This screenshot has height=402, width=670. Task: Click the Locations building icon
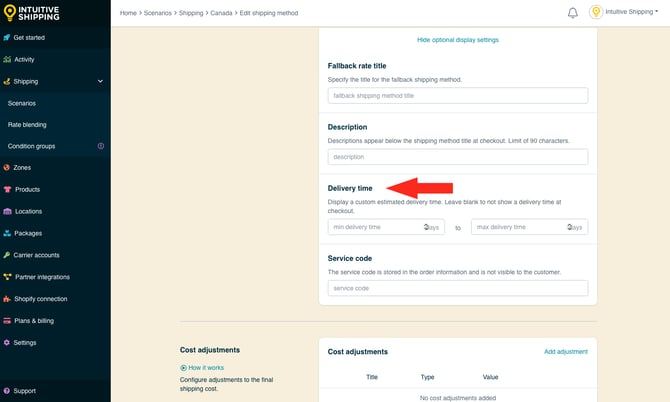point(7,211)
